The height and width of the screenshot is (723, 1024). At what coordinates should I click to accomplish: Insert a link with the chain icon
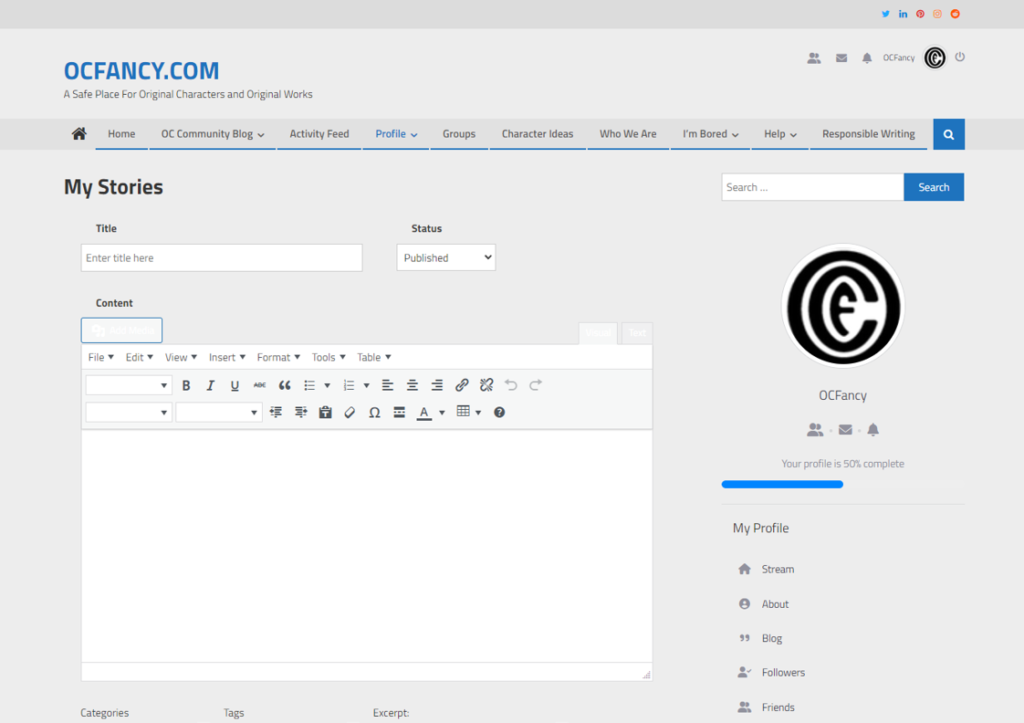(462, 385)
